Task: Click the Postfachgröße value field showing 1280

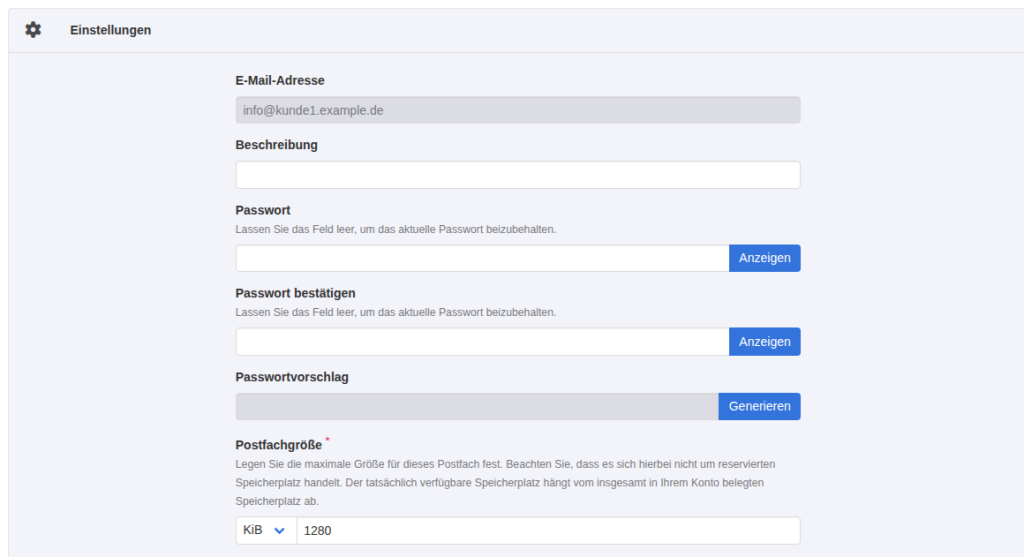Action: (x=549, y=530)
